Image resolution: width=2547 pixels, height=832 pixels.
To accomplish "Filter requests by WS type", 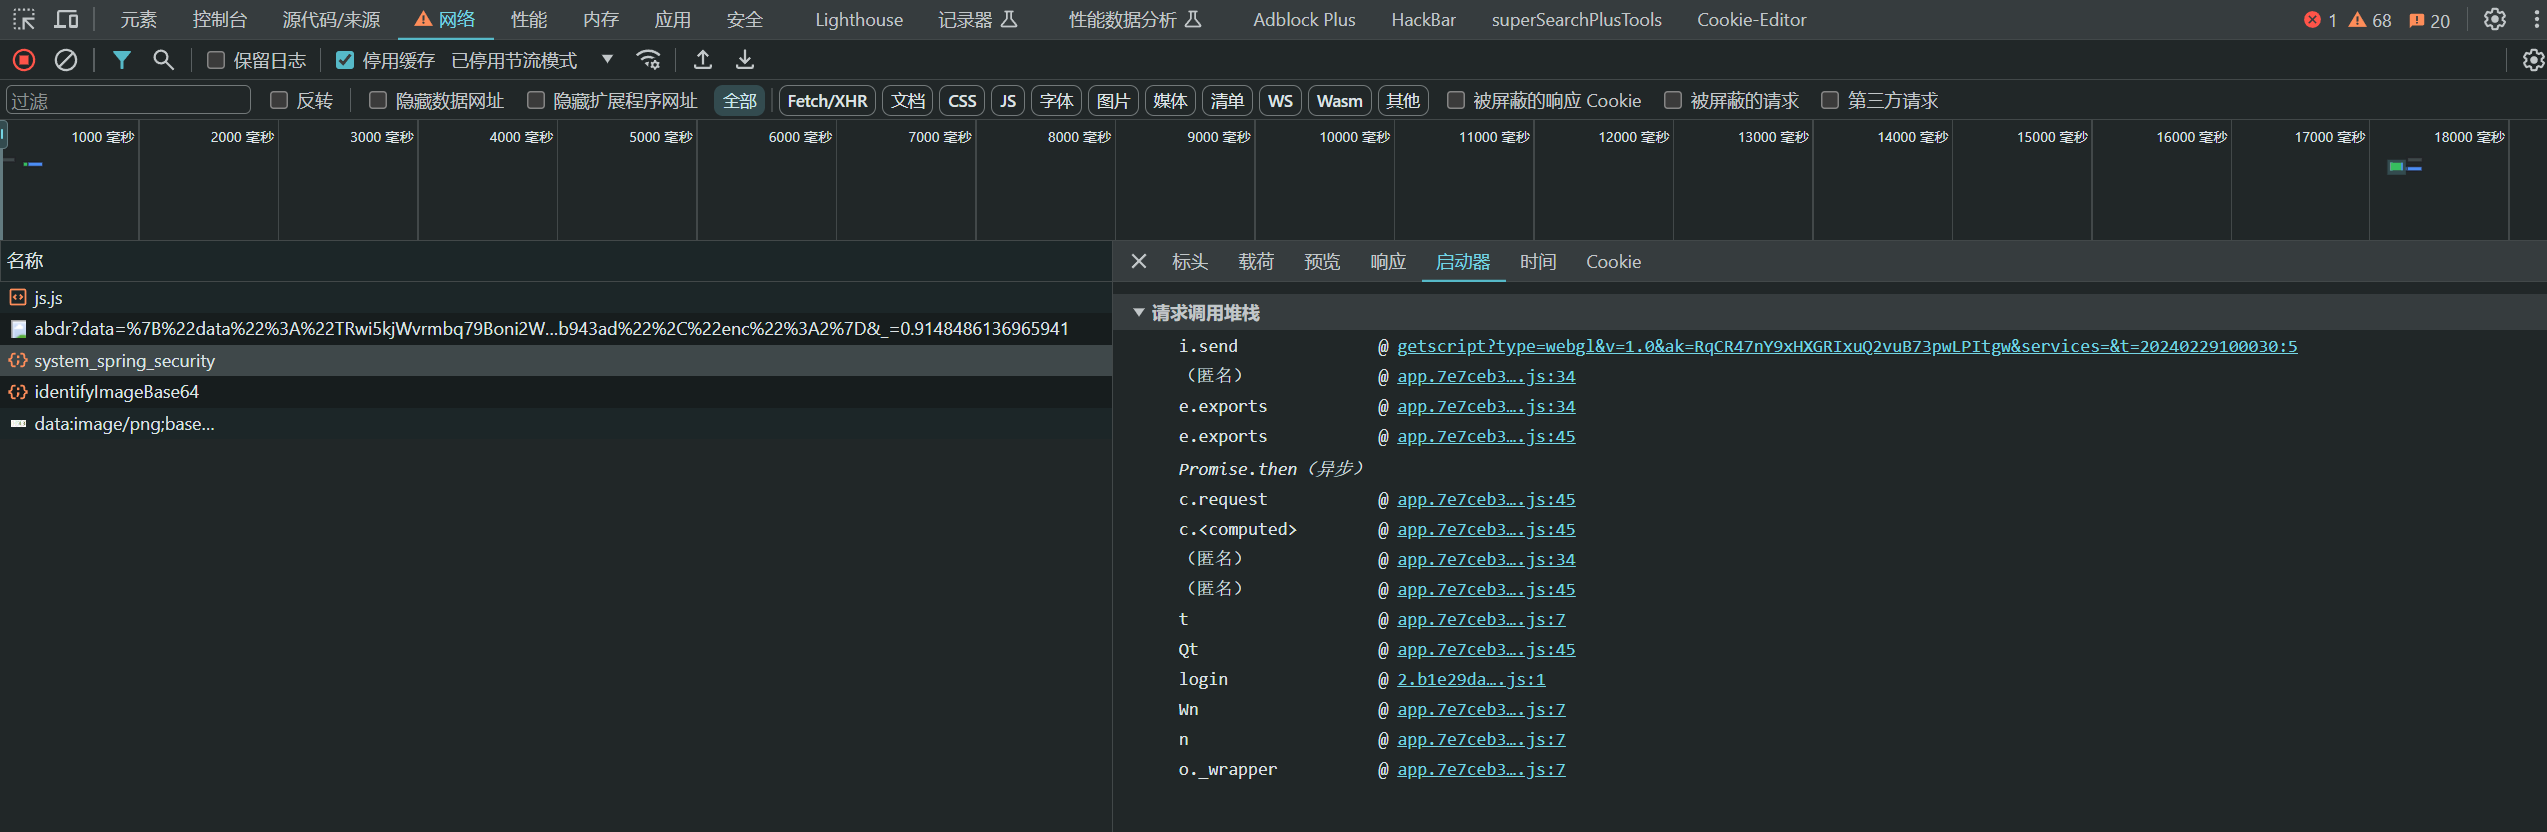I will [1280, 100].
